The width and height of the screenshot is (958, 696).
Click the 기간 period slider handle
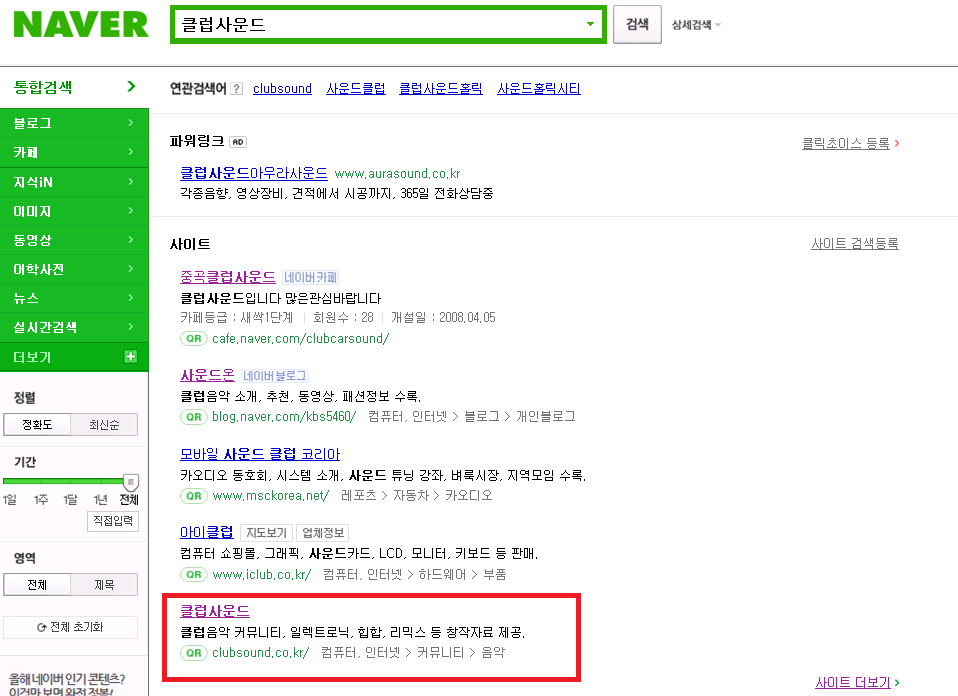[x=131, y=482]
